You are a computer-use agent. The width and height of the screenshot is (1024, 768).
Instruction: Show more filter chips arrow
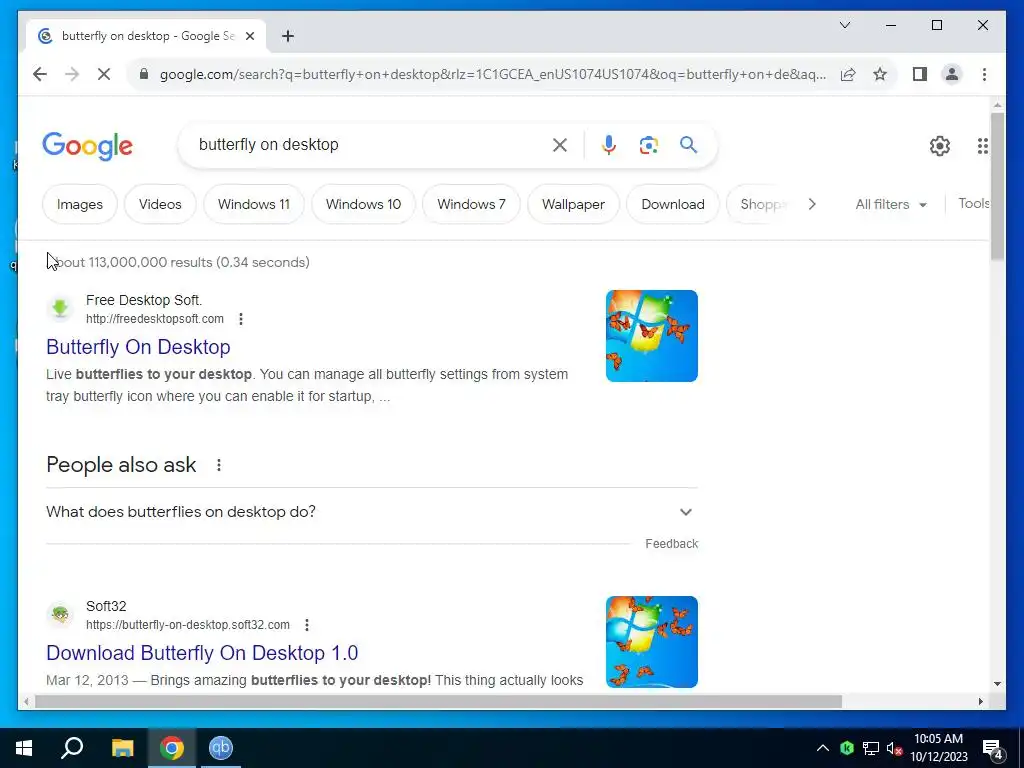click(x=812, y=204)
